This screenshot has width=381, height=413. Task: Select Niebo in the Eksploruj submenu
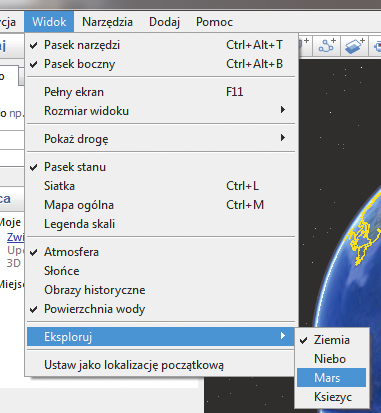(332, 359)
